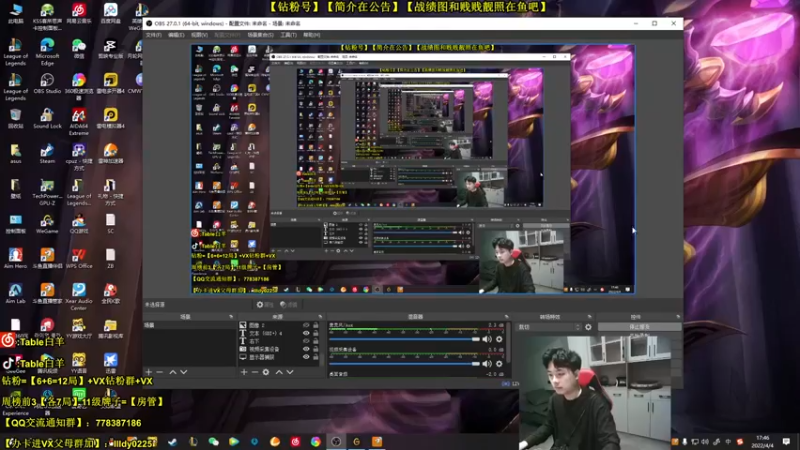Open the 场景集合(S) menu in OBS
Viewport: 800px width, 450px height.
260,35
